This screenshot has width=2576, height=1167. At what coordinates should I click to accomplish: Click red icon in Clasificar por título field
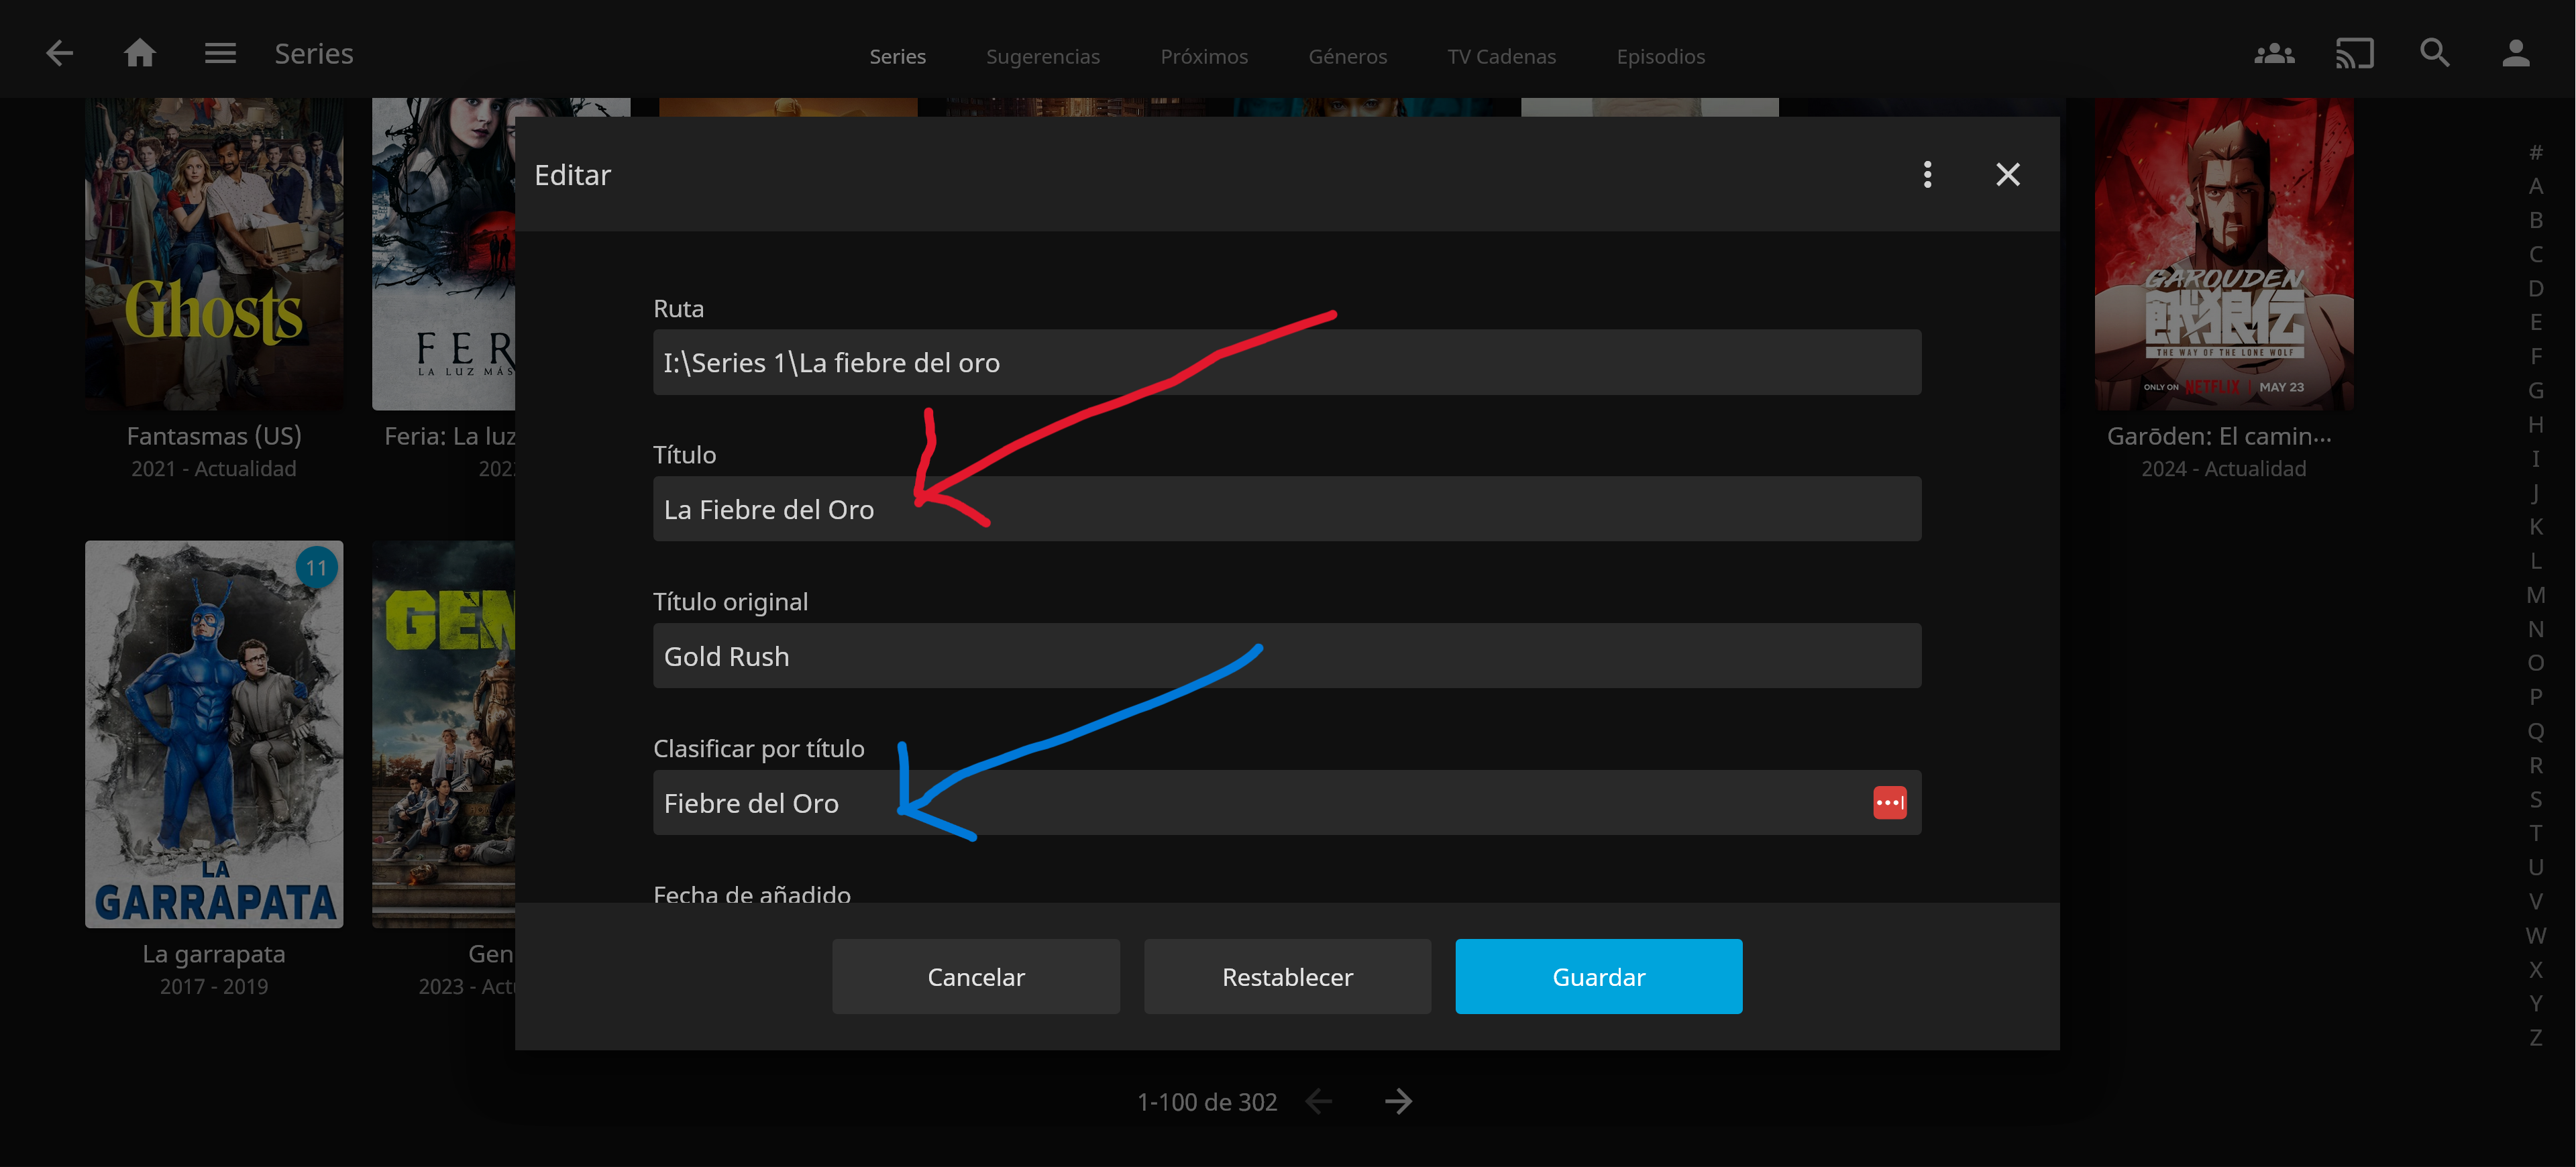1889,802
